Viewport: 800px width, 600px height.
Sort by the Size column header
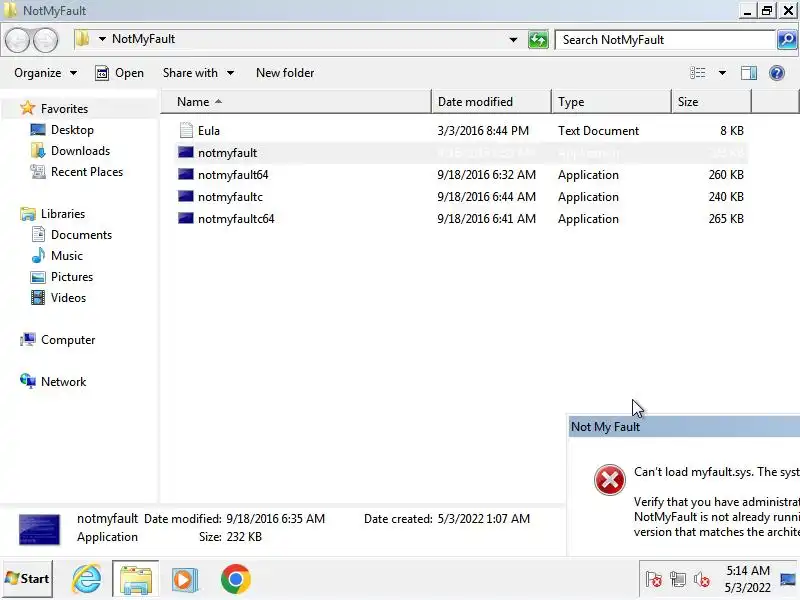(x=711, y=102)
